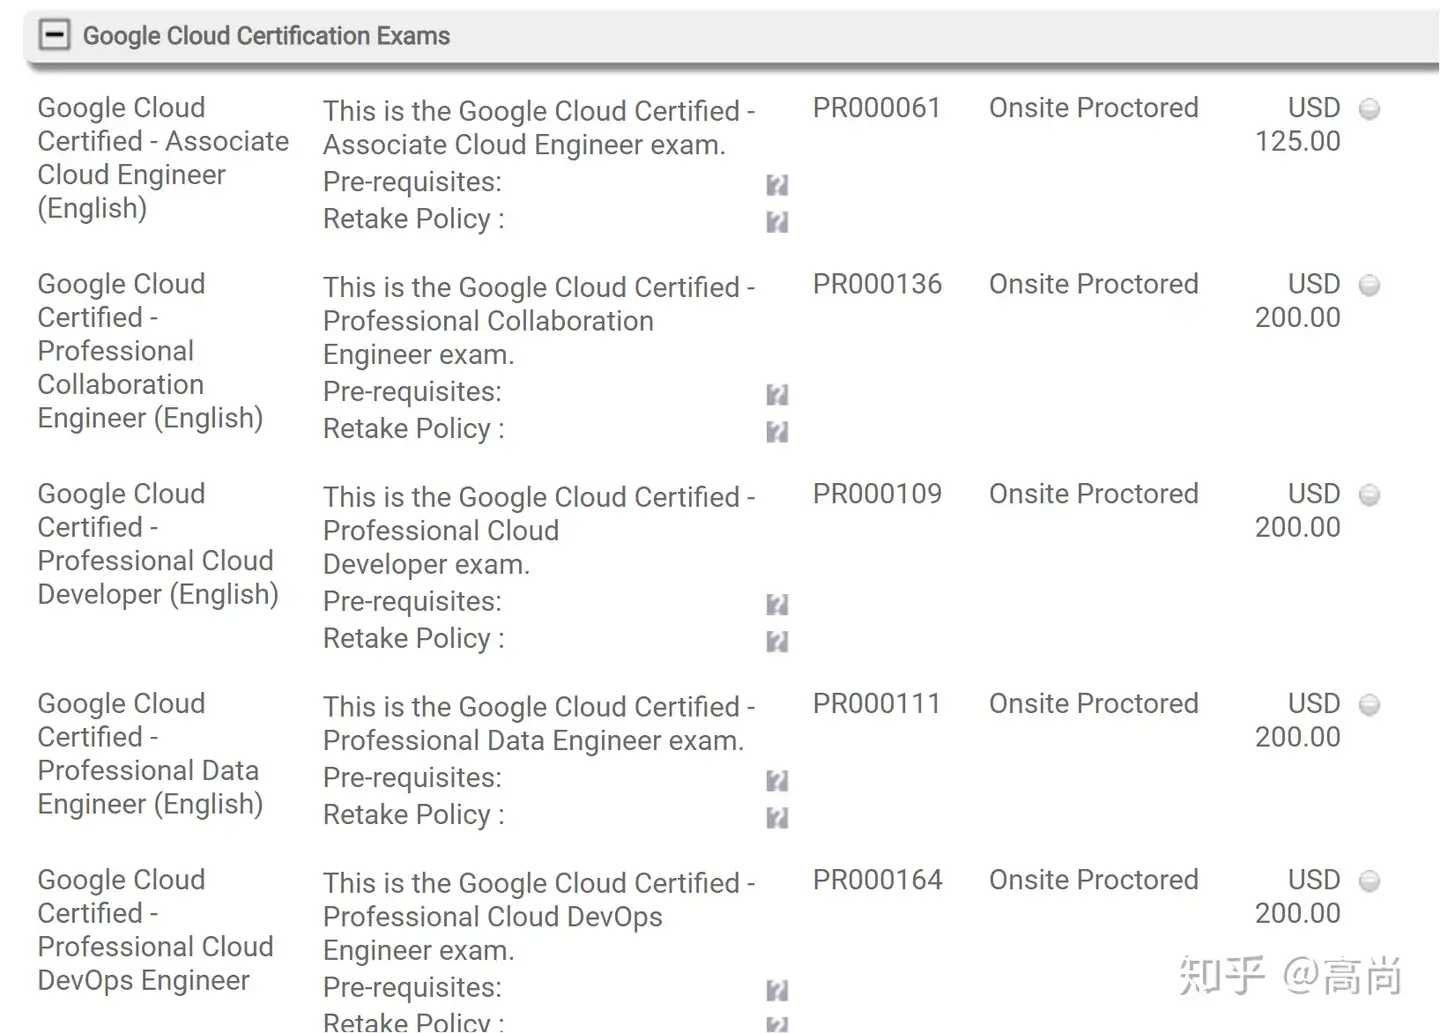Open Retake Policy help icon for Professional Cloud Developer
1440x1033 pixels.
pyautogui.click(x=777, y=641)
